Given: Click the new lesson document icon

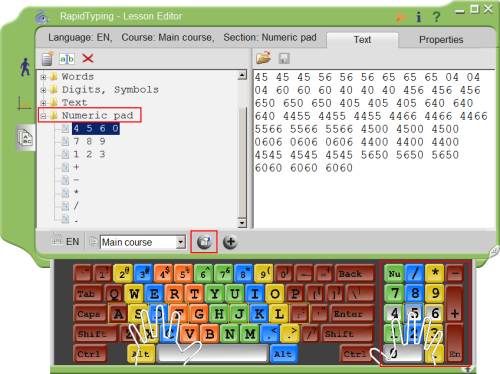Looking at the screenshot, I should pos(48,59).
